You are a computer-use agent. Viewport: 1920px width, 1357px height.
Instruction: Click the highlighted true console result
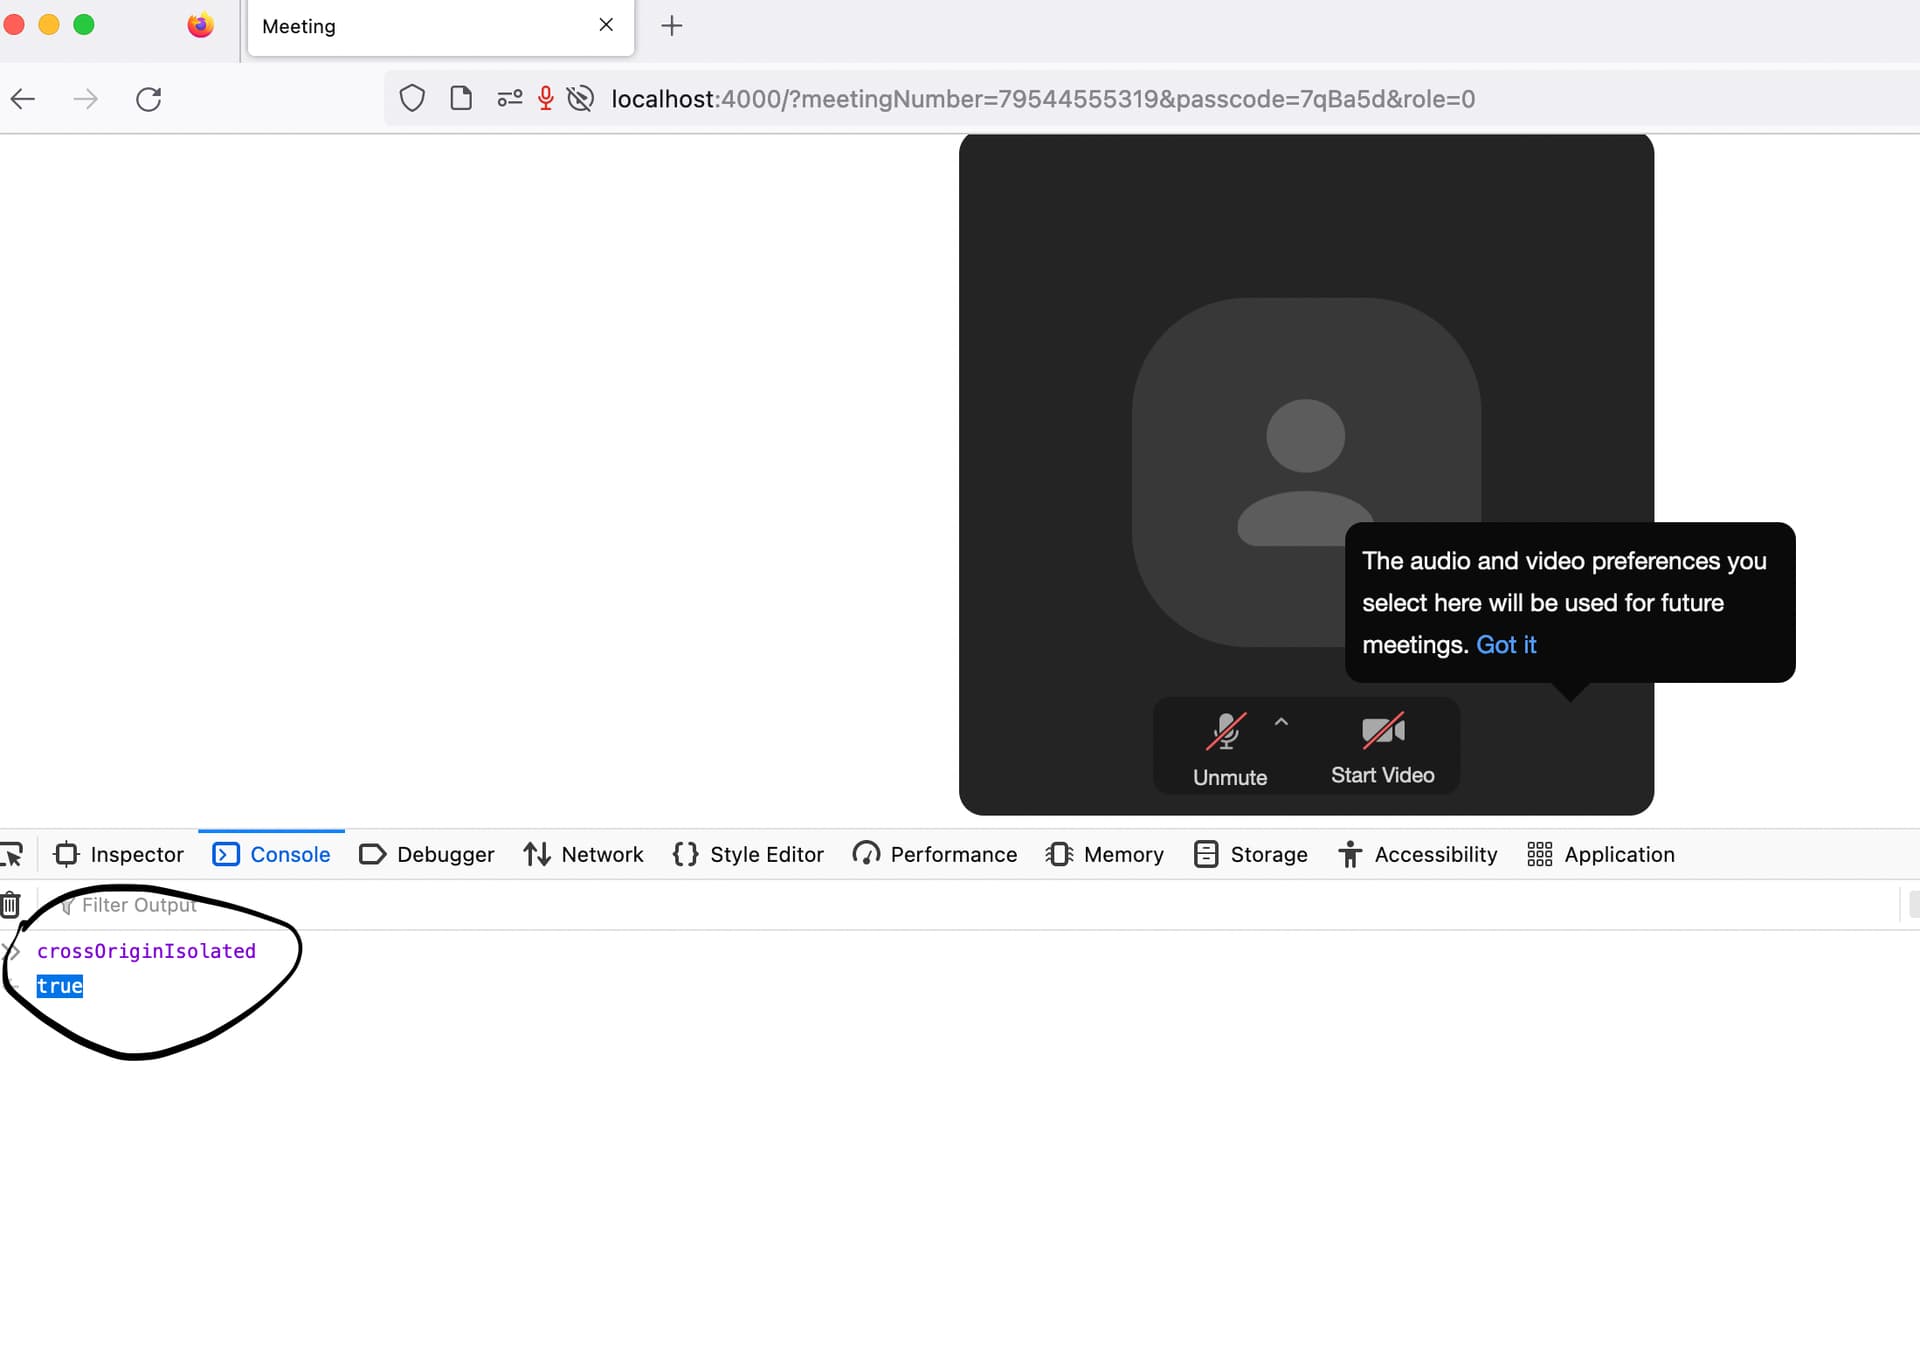(x=60, y=986)
